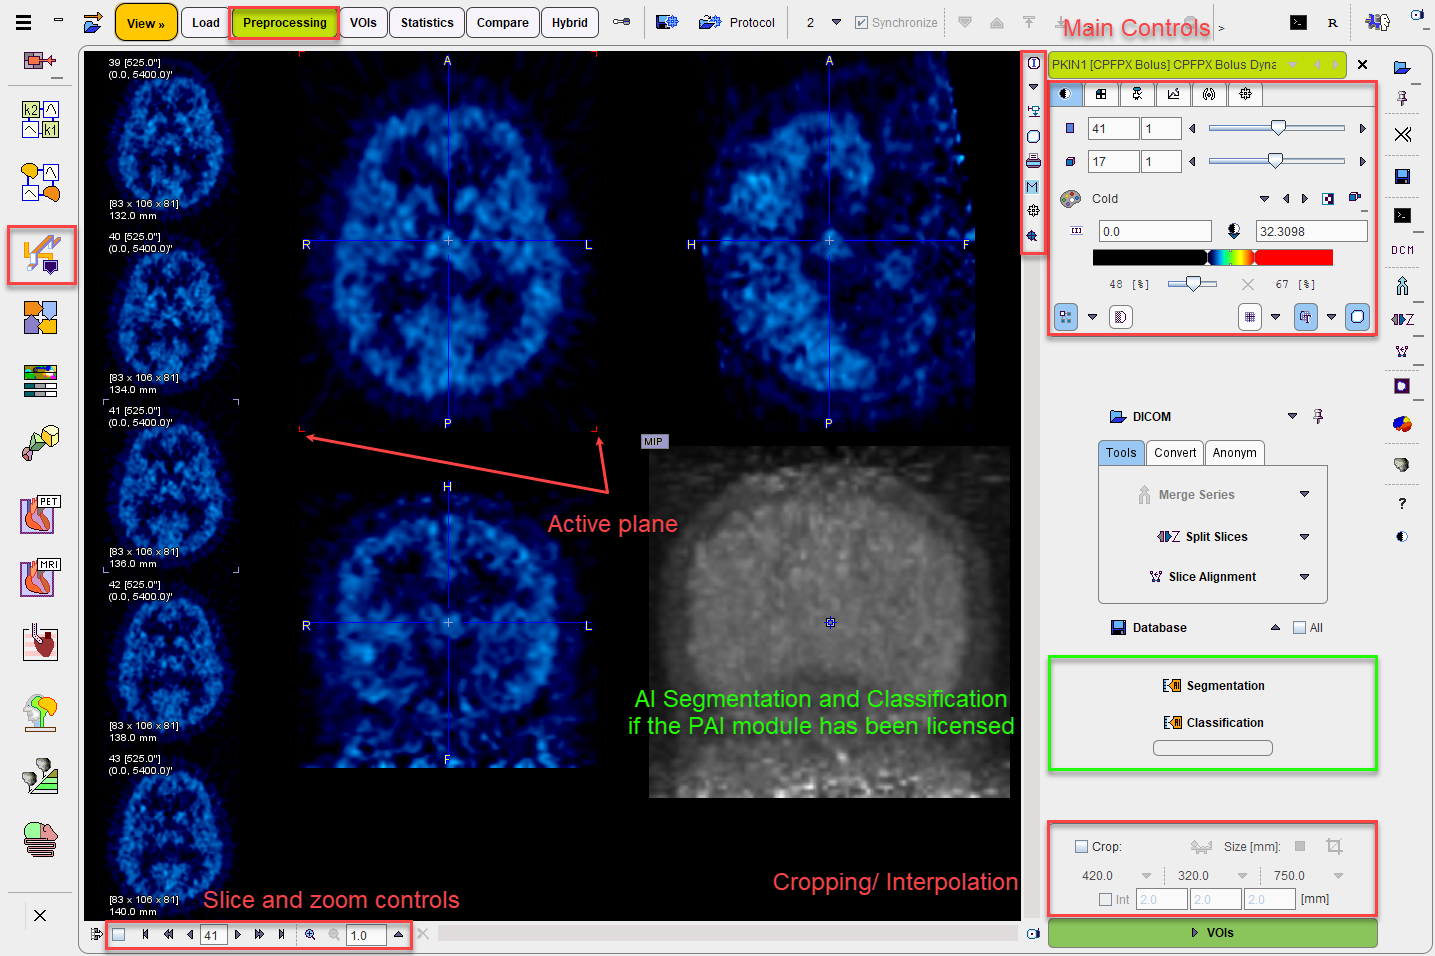Open the 420.0 crop size dropdown
This screenshot has width=1435, height=956.
pos(1146,875)
